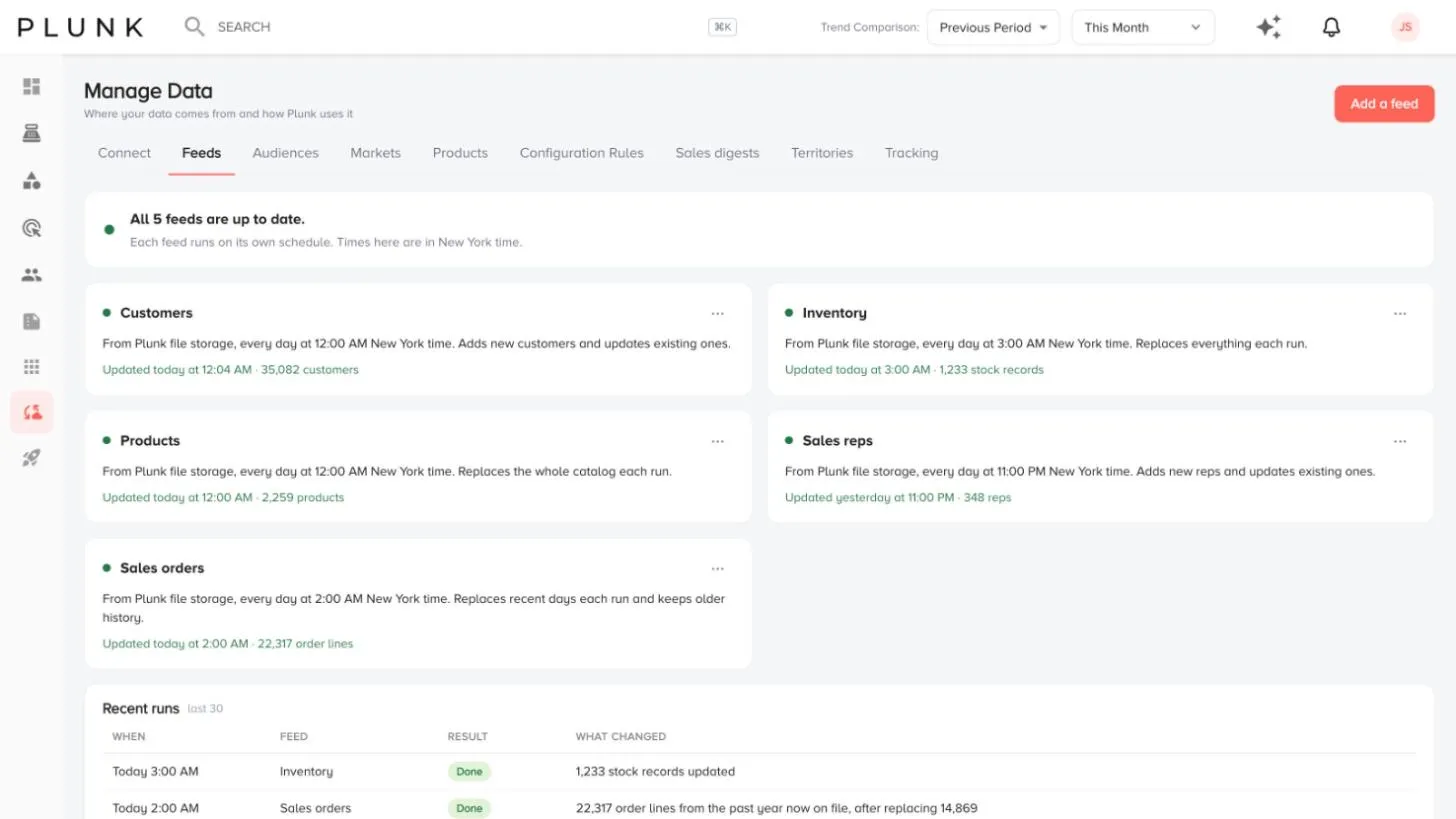Open the Markets tab
This screenshot has width=1456, height=819.
[x=375, y=153]
